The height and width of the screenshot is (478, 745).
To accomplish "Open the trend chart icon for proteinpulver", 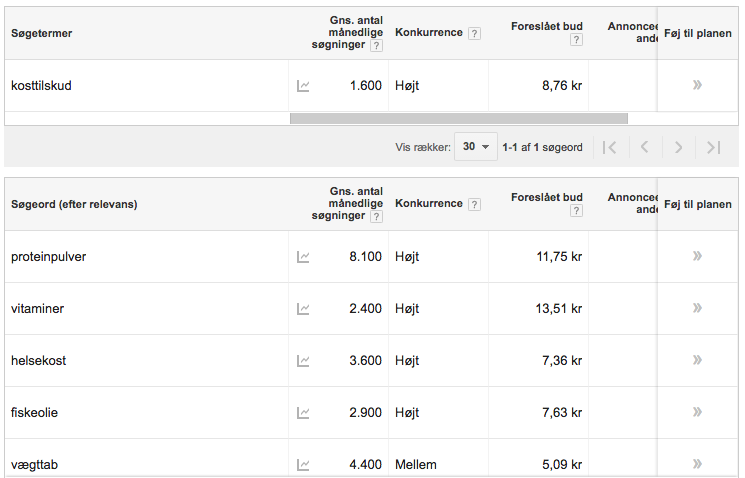I will click(x=303, y=257).
